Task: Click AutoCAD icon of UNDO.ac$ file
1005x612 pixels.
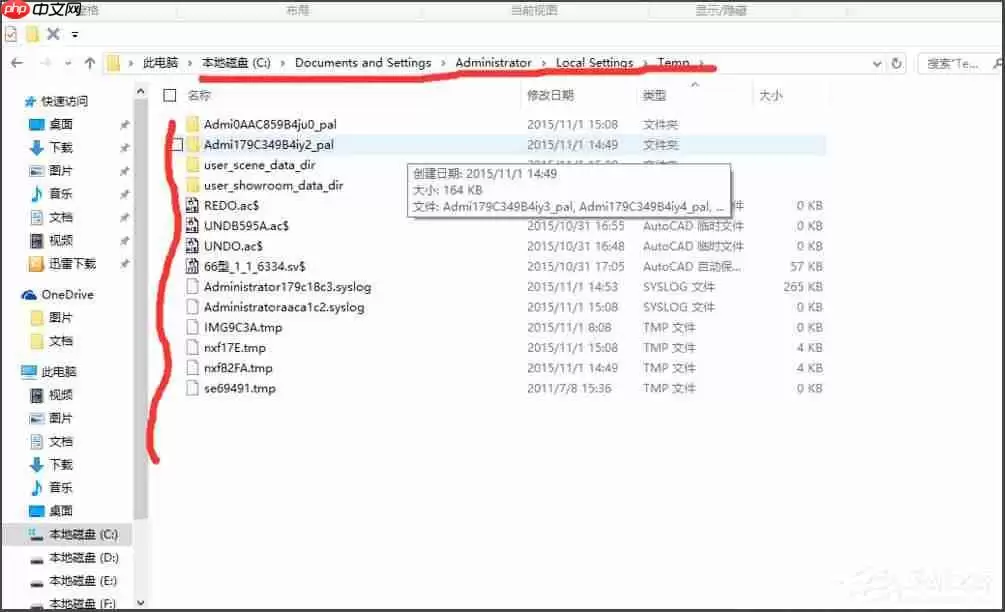Action: (x=192, y=246)
